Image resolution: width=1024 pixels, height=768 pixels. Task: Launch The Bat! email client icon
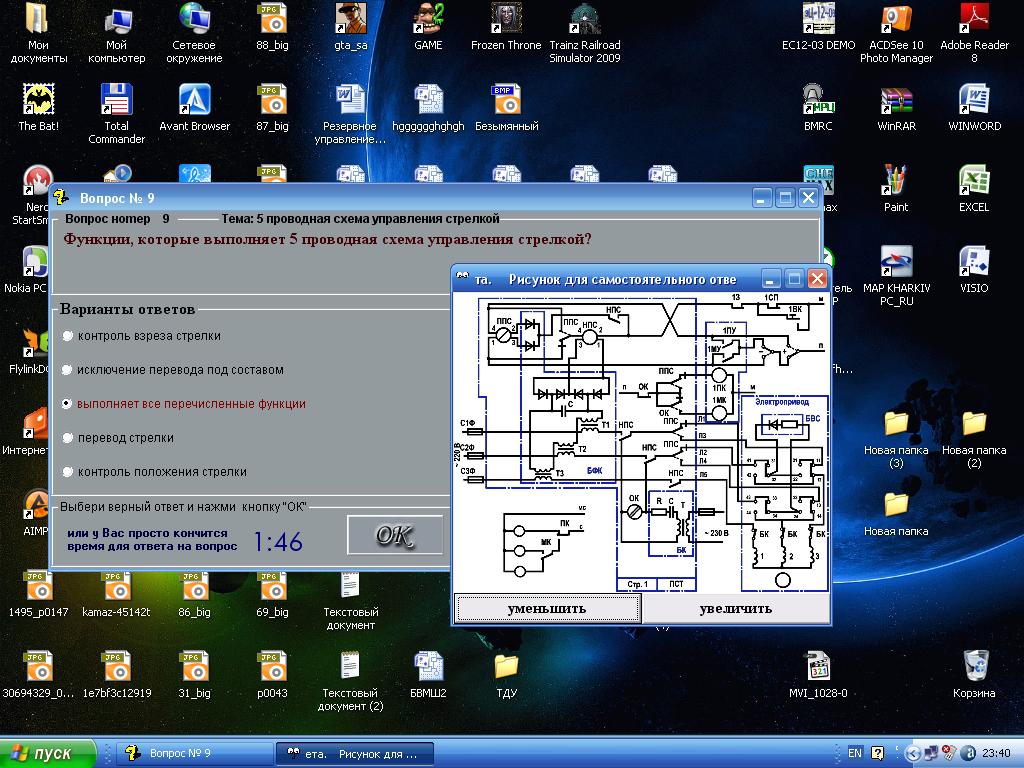pyautogui.click(x=39, y=101)
